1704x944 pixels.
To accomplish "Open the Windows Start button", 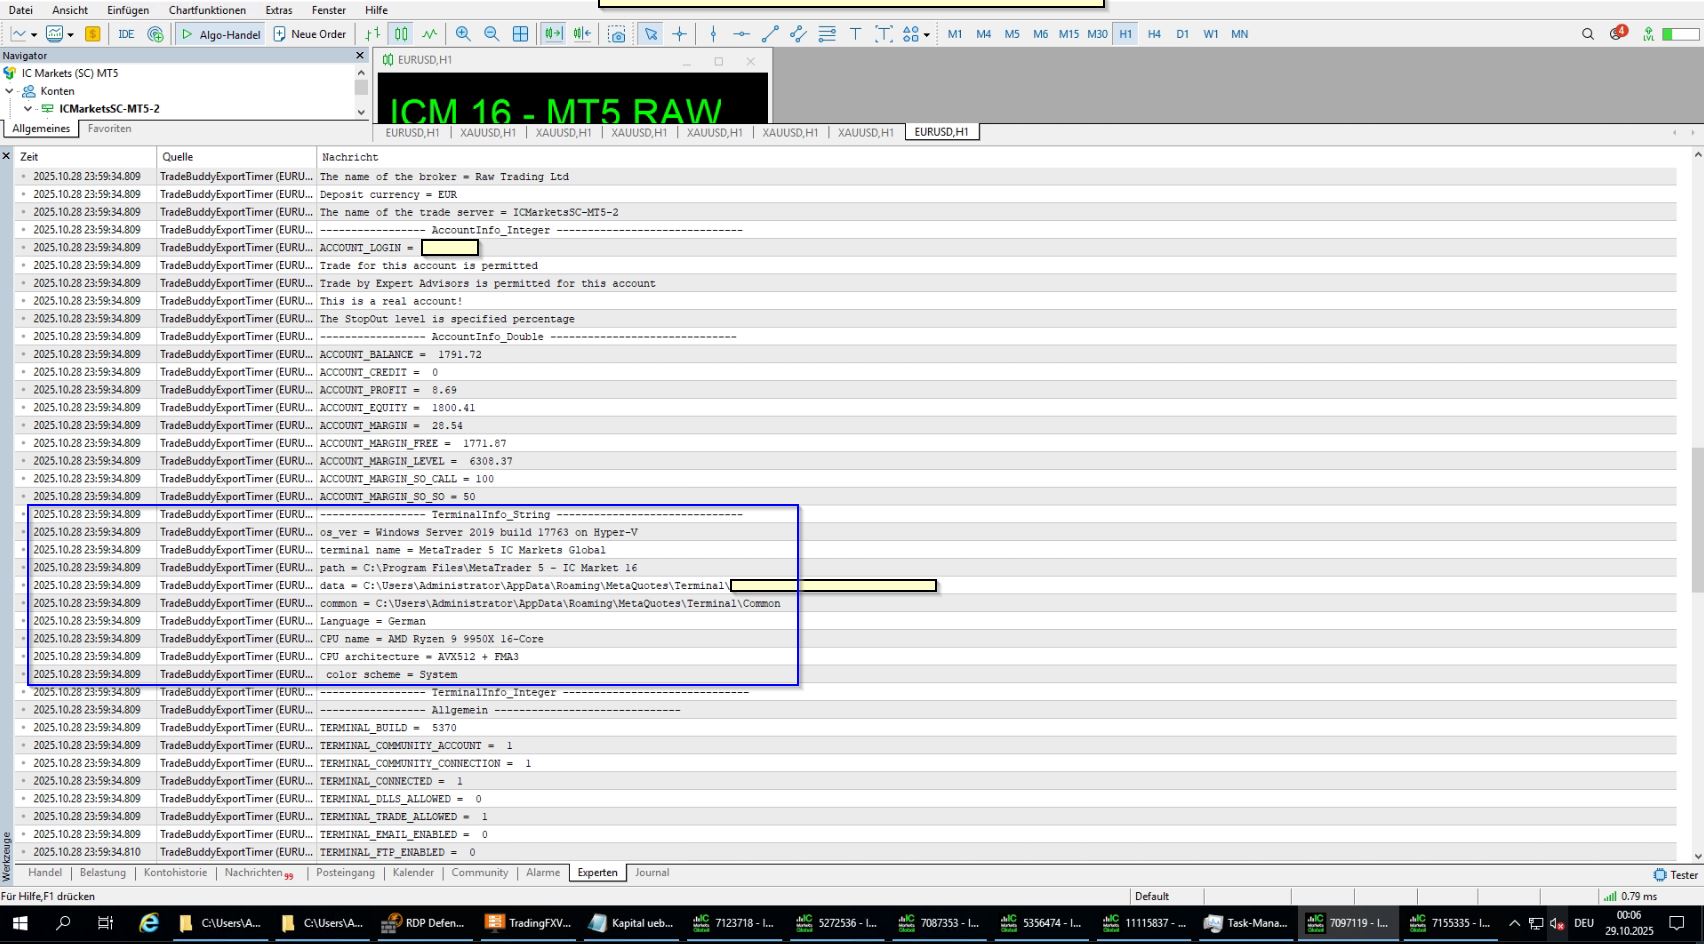I will click(x=19, y=924).
